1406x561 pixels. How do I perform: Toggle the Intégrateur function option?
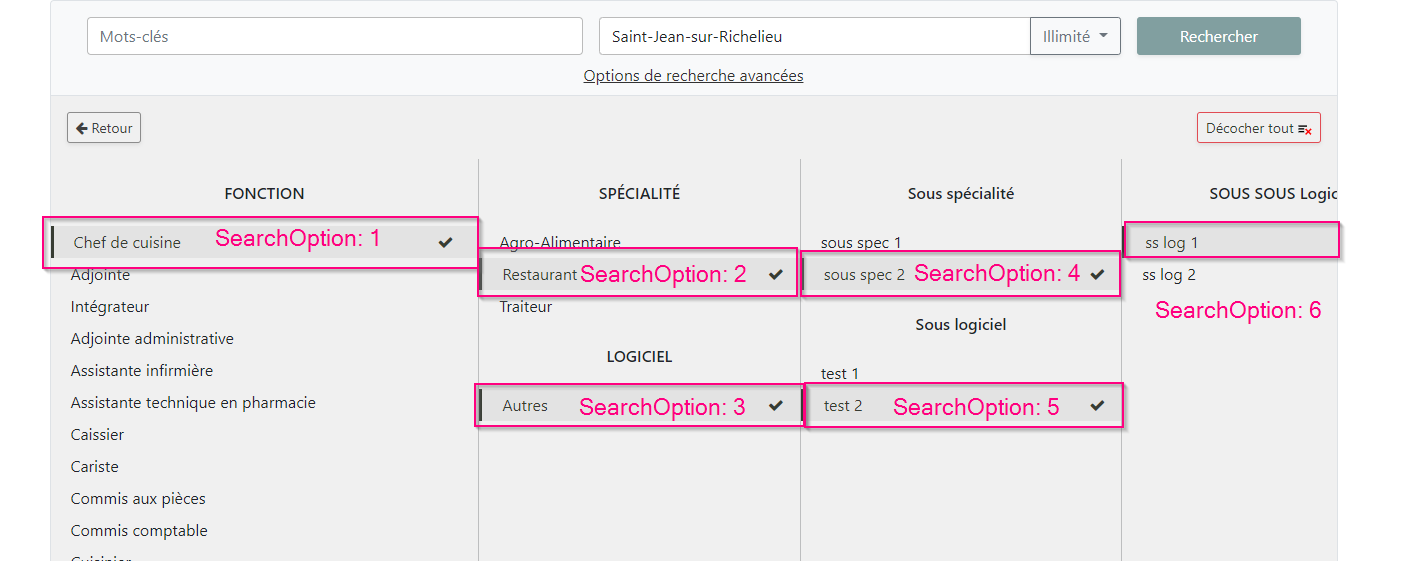point(109,307)
